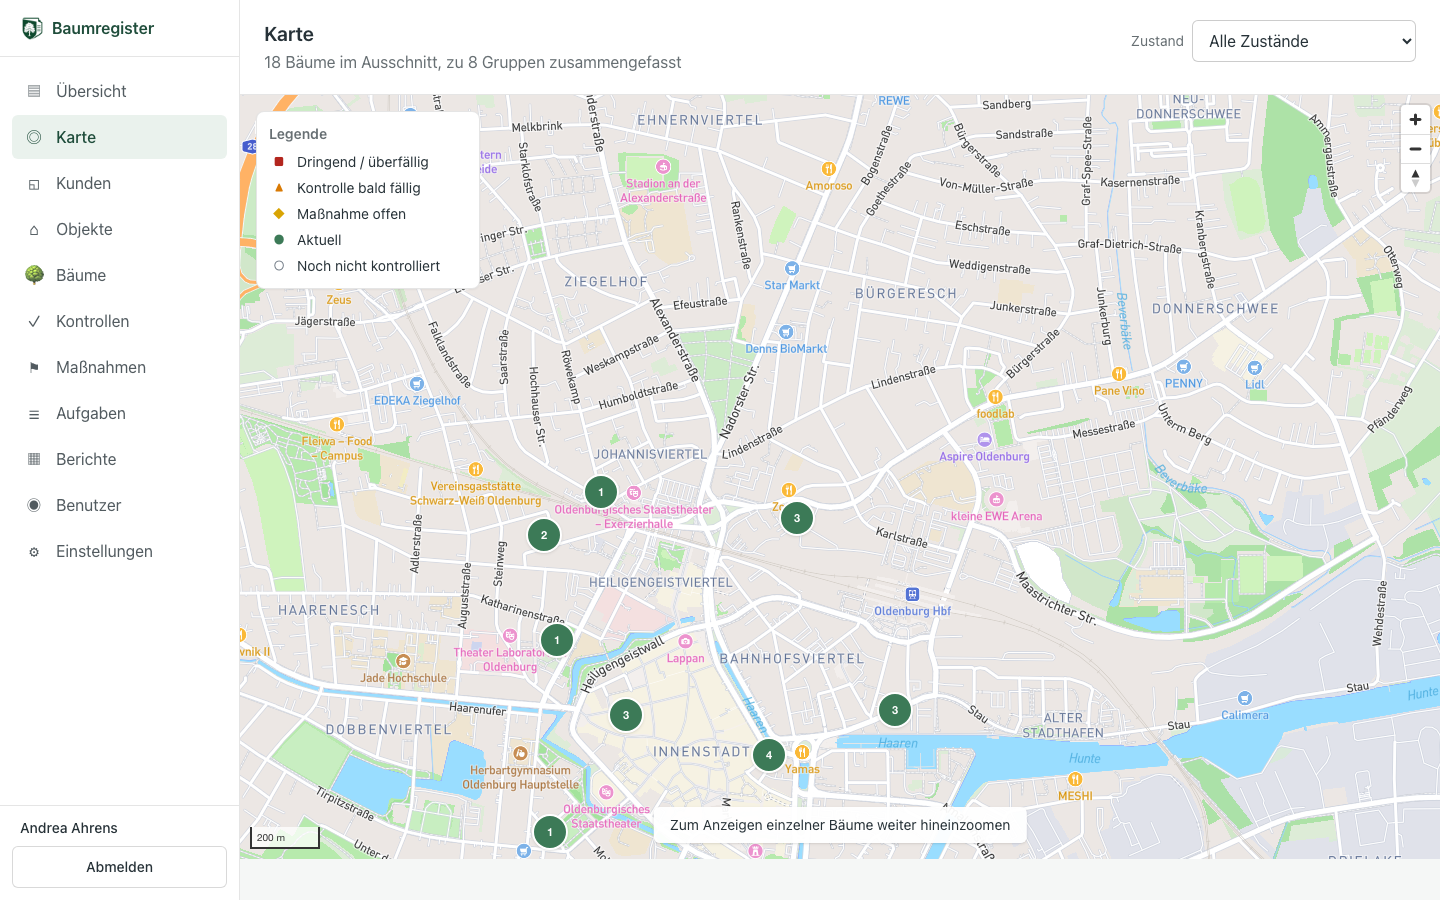Open the 3-tree cluster near Alter Stadthafen
Image resolution: width=1440 pixels, height=900 pixels.
click(895, 710)
